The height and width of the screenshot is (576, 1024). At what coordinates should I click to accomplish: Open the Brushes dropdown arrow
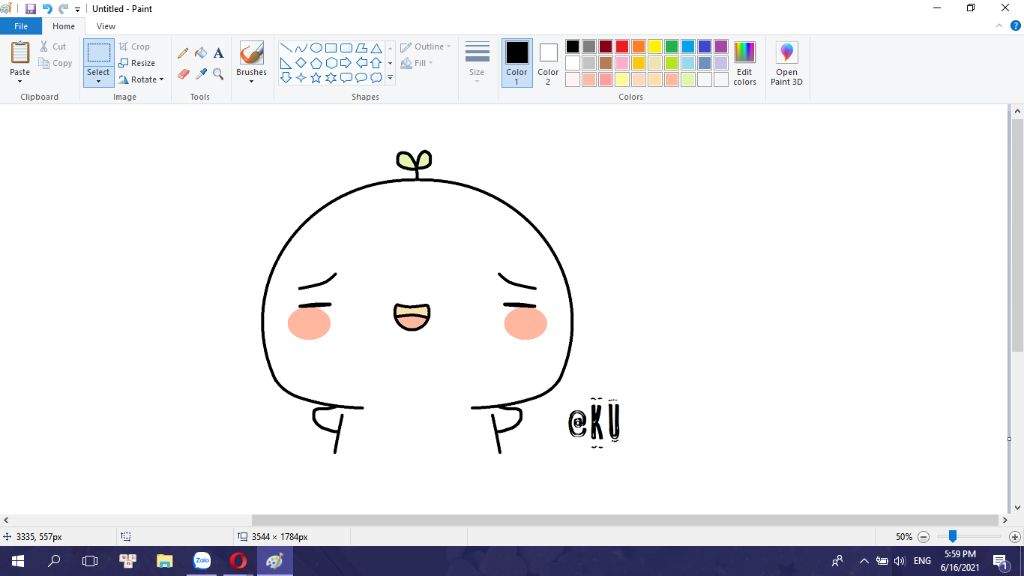(x=251, y=82)
